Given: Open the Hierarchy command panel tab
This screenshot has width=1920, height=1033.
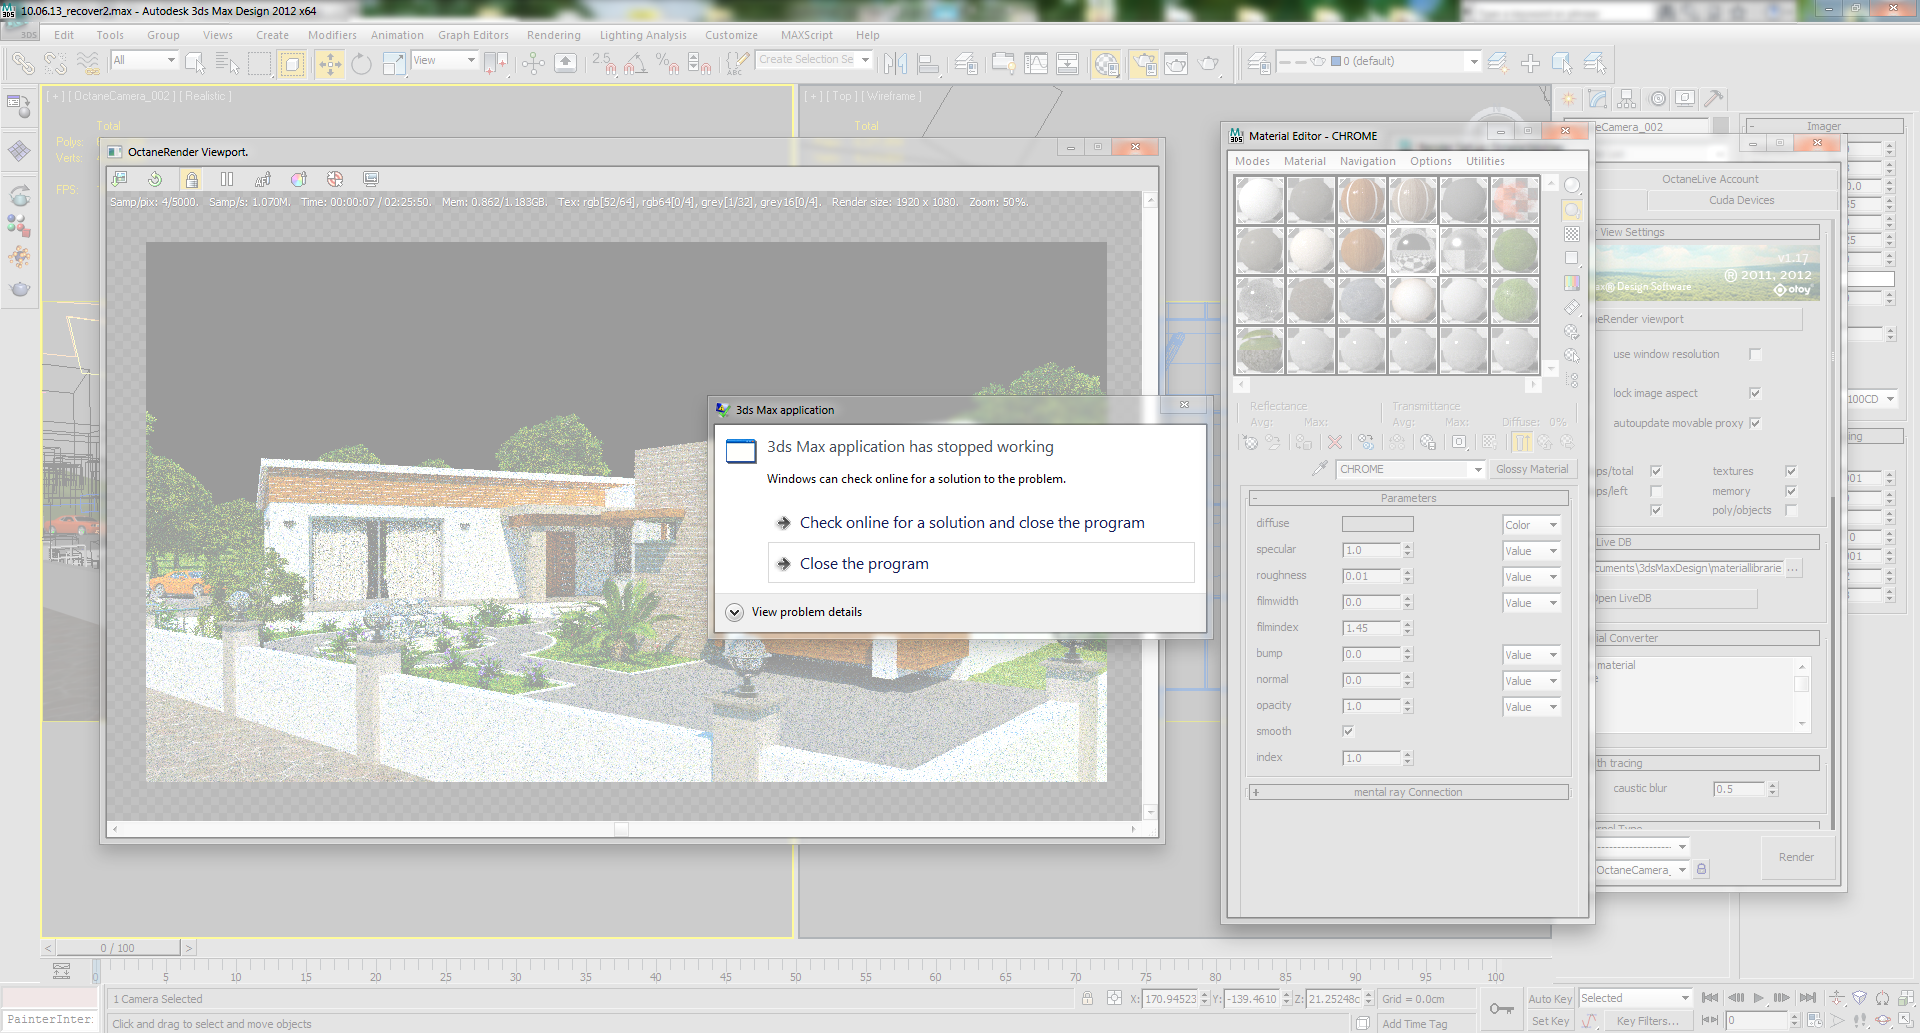Looking at the screenshot, I should (1627, 99).
